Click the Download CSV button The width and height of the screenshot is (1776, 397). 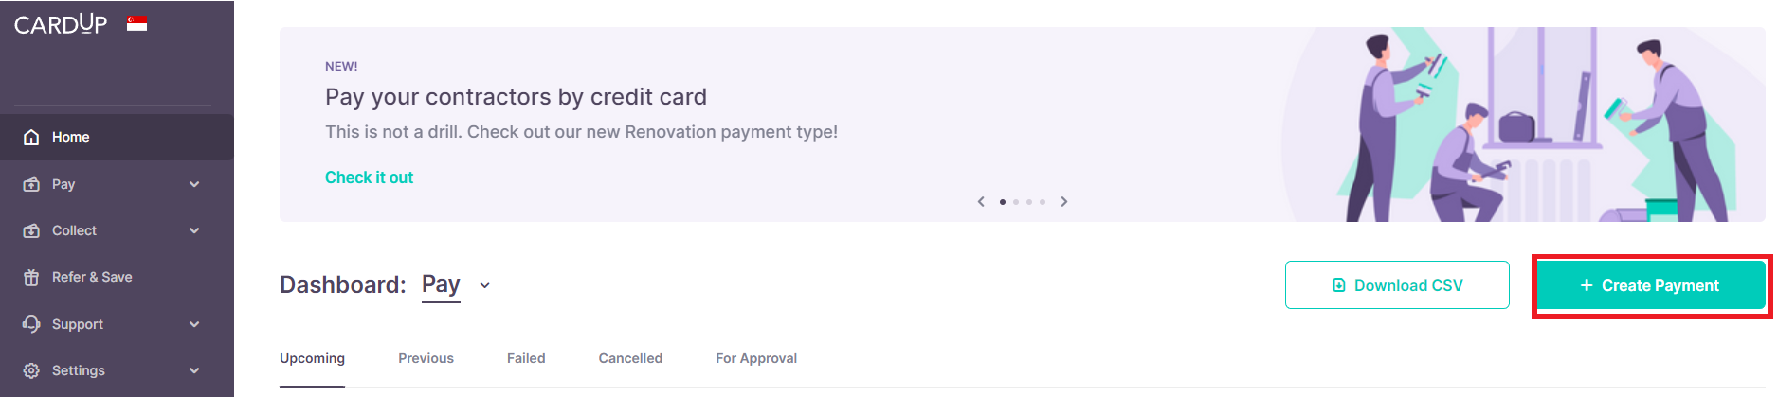[1397, 285]
